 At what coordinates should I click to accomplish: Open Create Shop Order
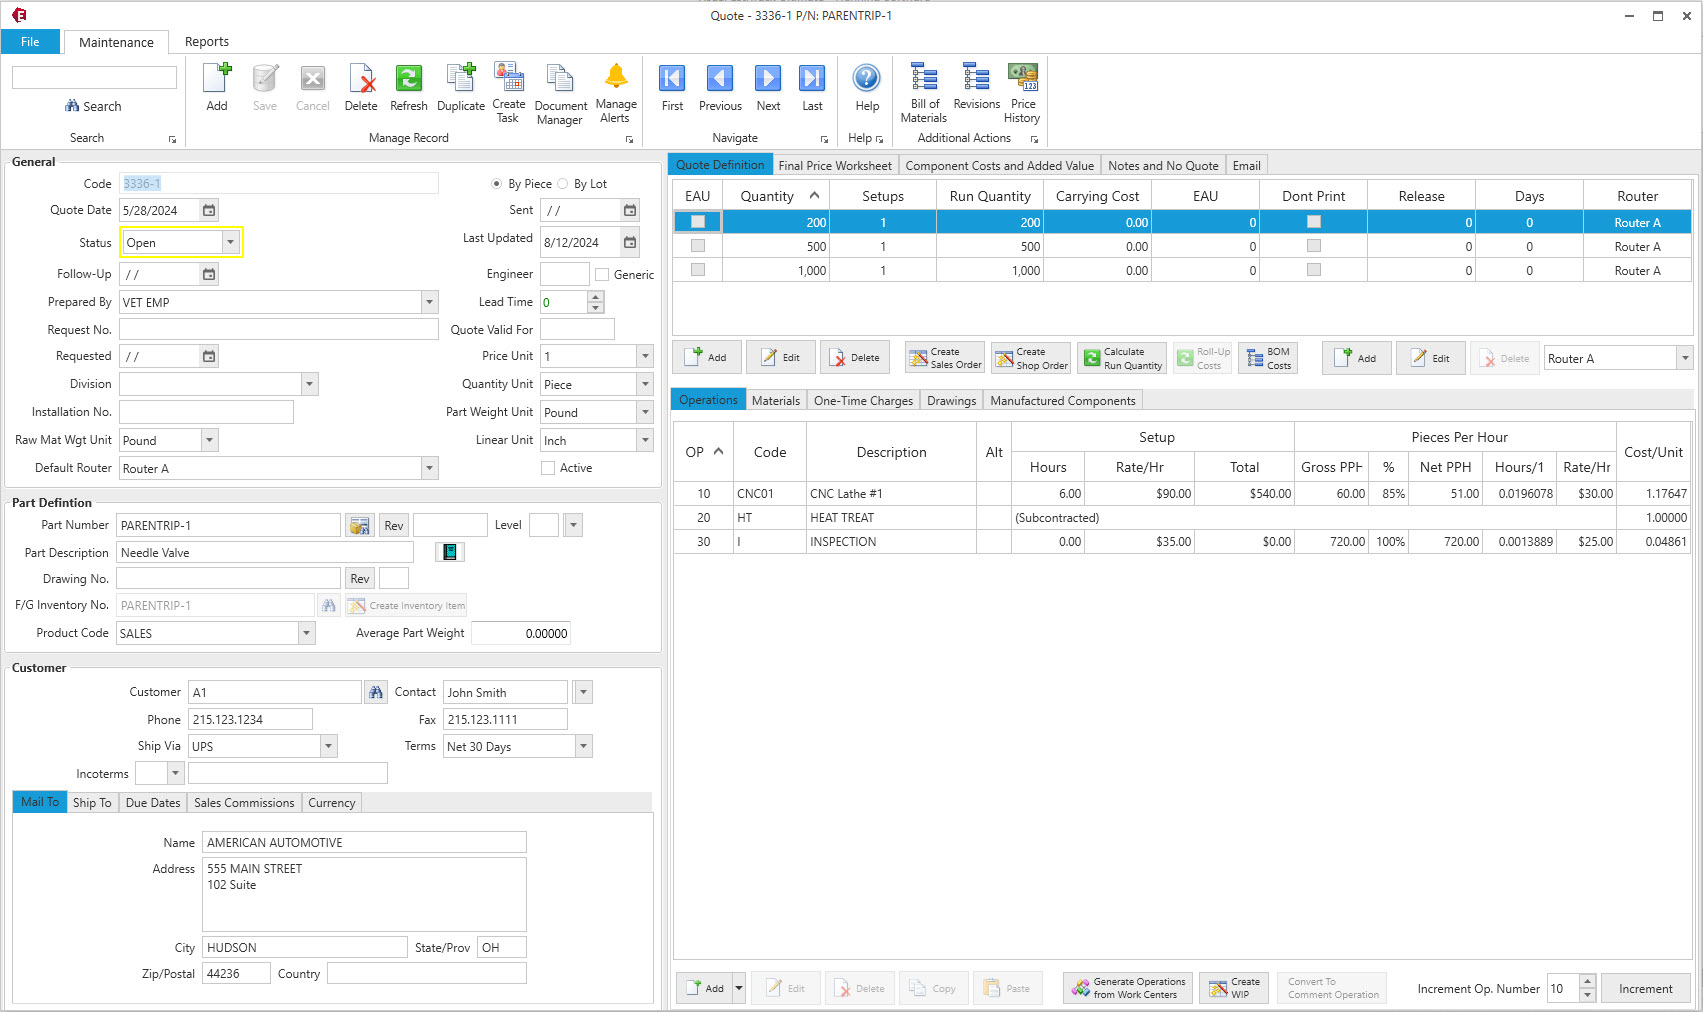pos(1030,357)
